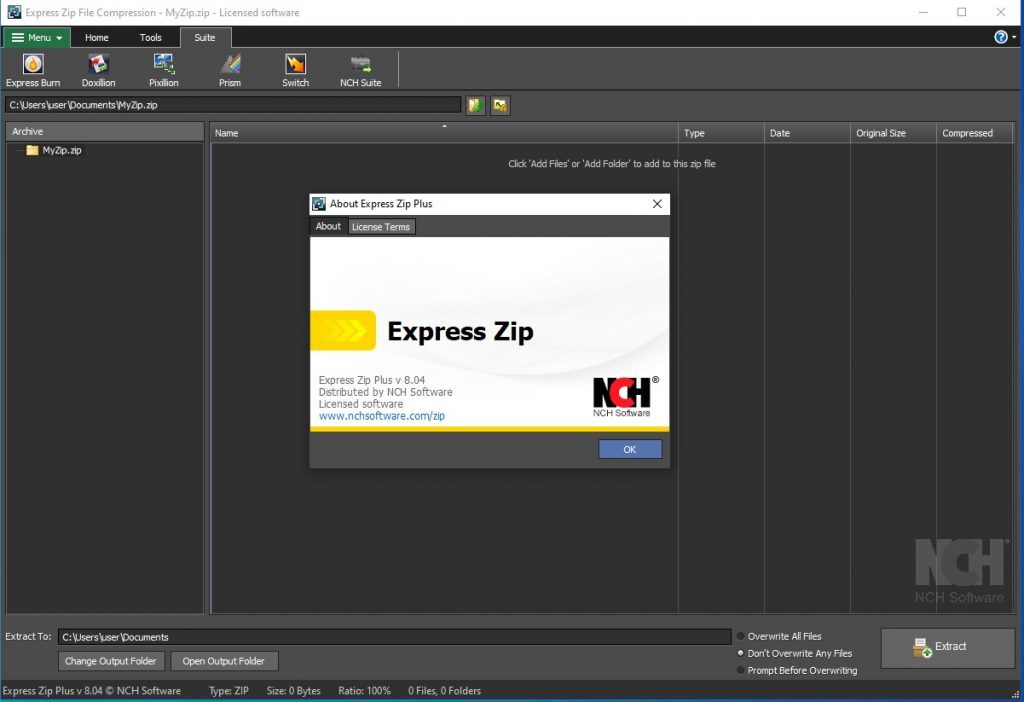Launch Prism video converter
The width and height of the screenshot is (1024, 702).
coord(230,70)
